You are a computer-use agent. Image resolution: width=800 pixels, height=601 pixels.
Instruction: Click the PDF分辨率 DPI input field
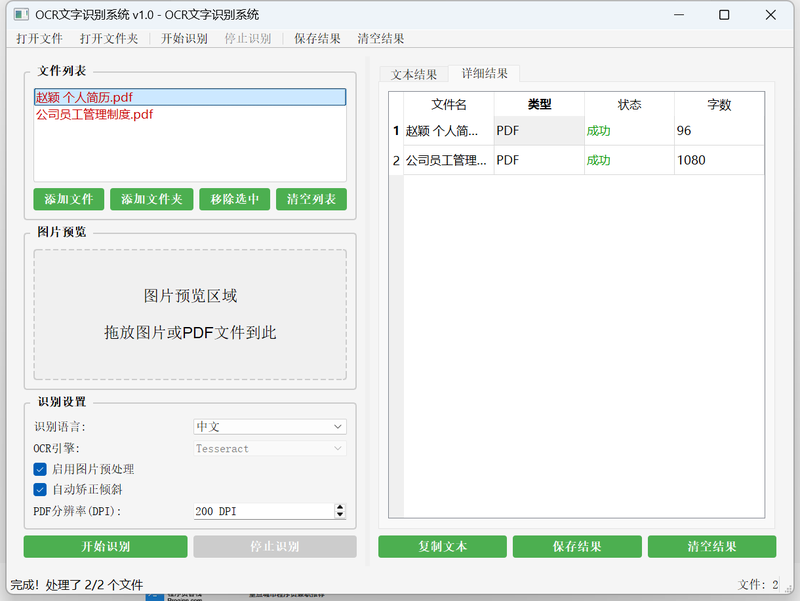[x=262, y=511]
